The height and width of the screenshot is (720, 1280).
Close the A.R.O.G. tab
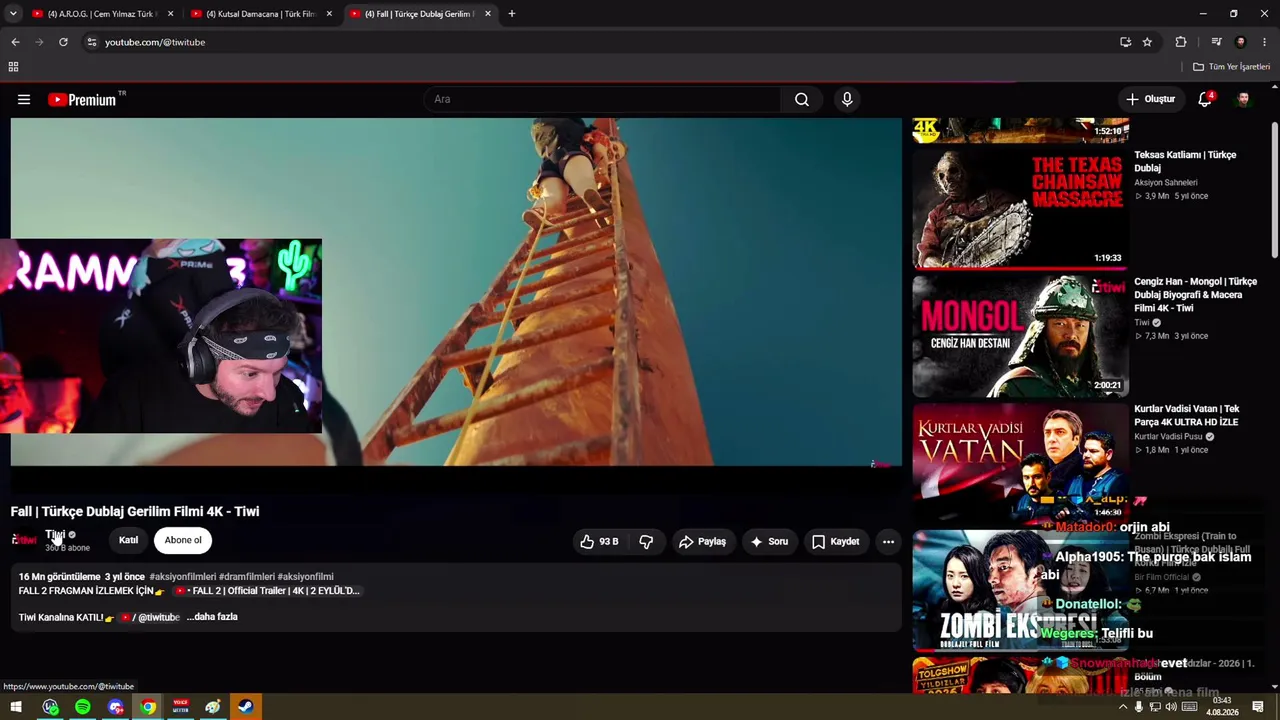pyautogui.click(x=170, y=14)
